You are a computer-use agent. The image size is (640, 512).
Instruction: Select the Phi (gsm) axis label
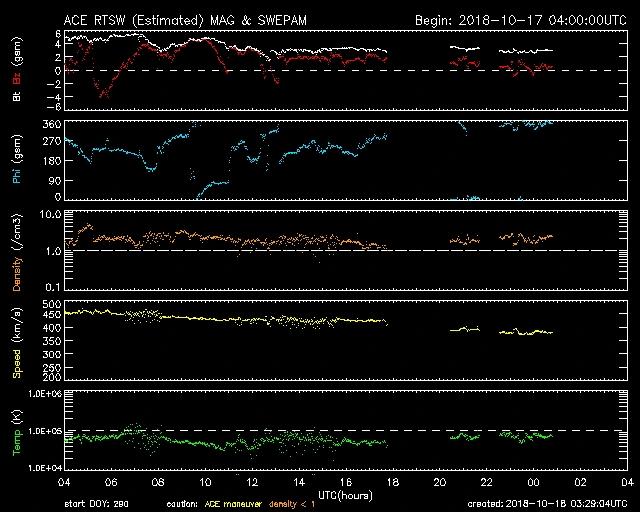coord(17,160)
